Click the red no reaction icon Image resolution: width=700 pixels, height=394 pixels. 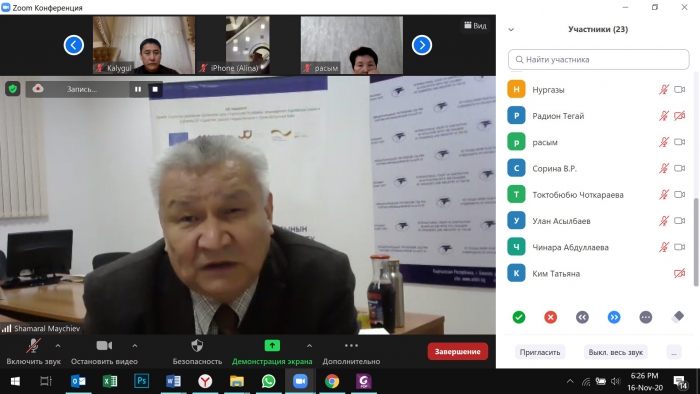point(550,317)
